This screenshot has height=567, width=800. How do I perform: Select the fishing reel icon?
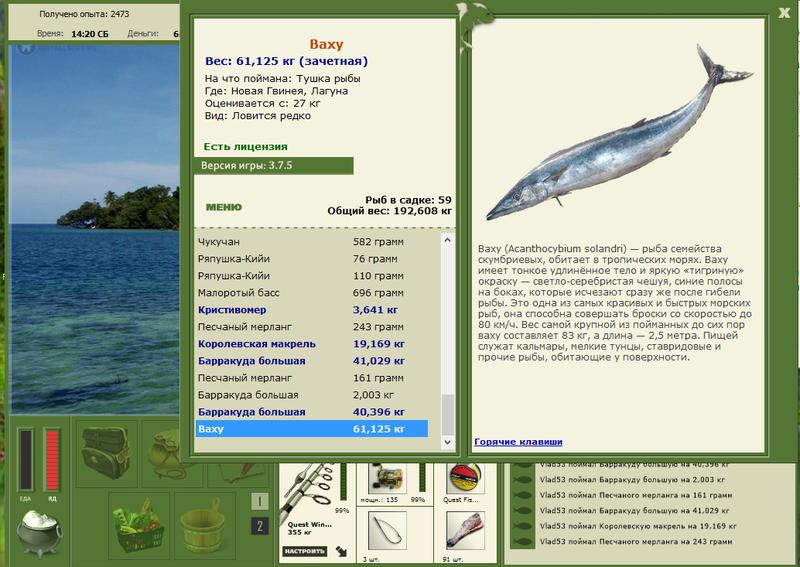pyautogui.click(x=387, y=478)
